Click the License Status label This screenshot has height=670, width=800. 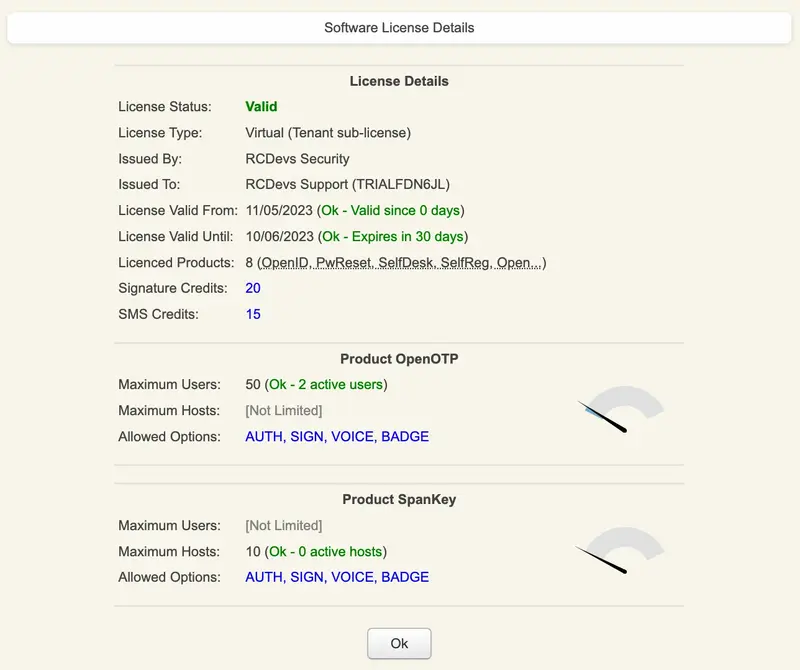[165, 107]
